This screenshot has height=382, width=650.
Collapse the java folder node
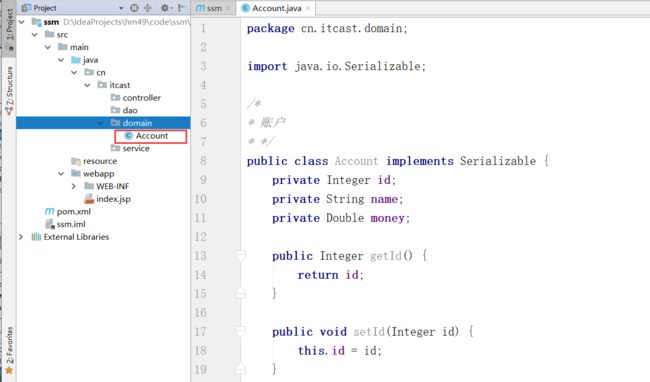pyautogui.click(x=61, y=60)
